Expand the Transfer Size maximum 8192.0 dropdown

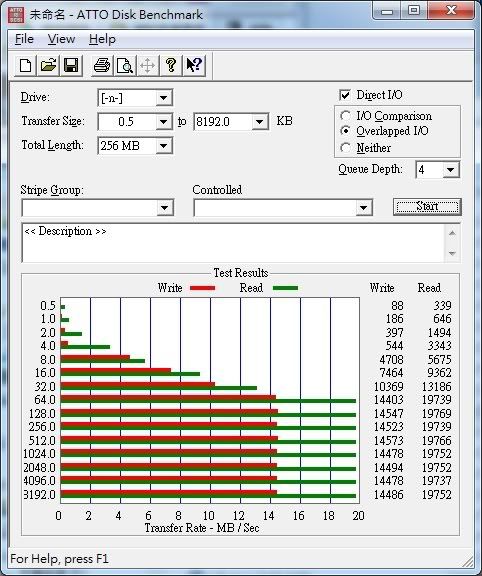coord(259,122)
